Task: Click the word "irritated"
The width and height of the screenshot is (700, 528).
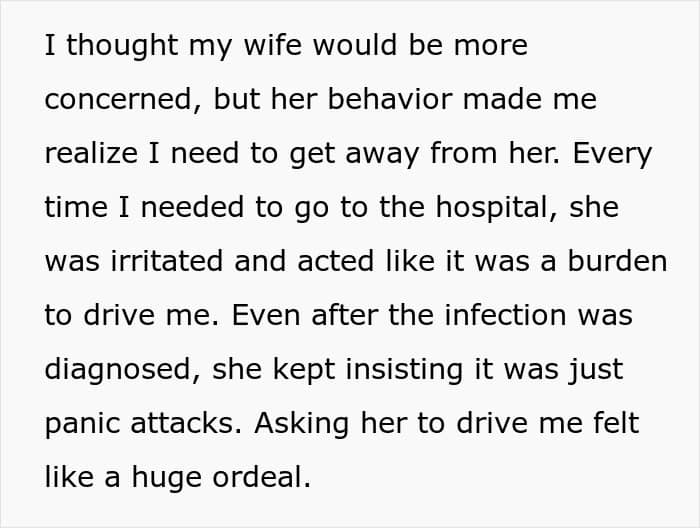Action: click(x=166, y=261)
